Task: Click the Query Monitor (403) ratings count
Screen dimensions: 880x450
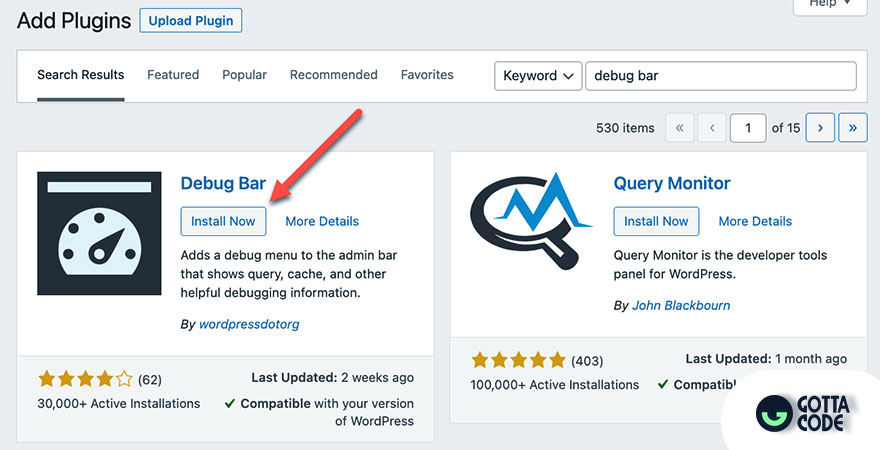Action: pos(587,361)
